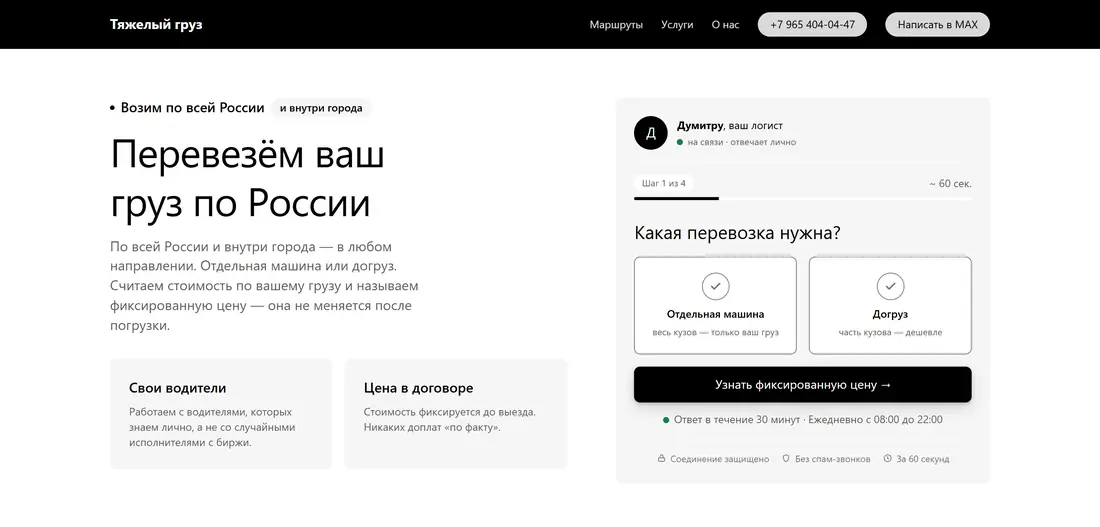The image size is (1100, 527).
Task: Click the Цена в договоре feature card title
Action: pyautogui.click(x=418, y=388)
